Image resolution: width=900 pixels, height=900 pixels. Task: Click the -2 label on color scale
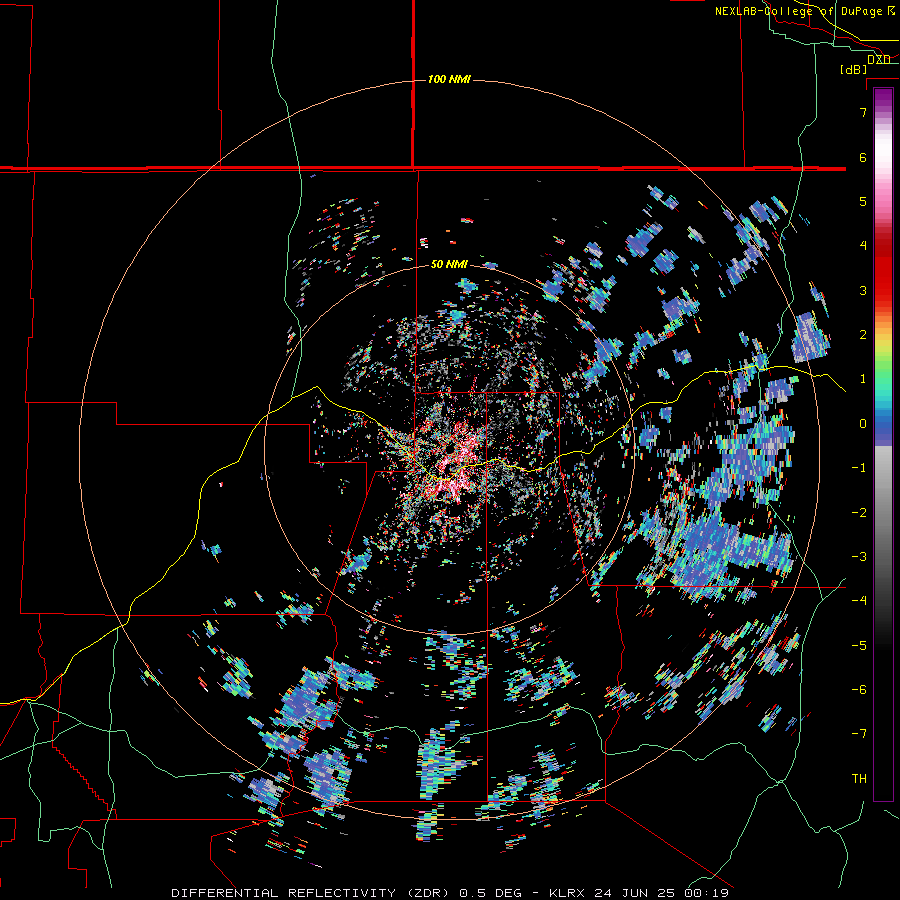pos(859,512)
